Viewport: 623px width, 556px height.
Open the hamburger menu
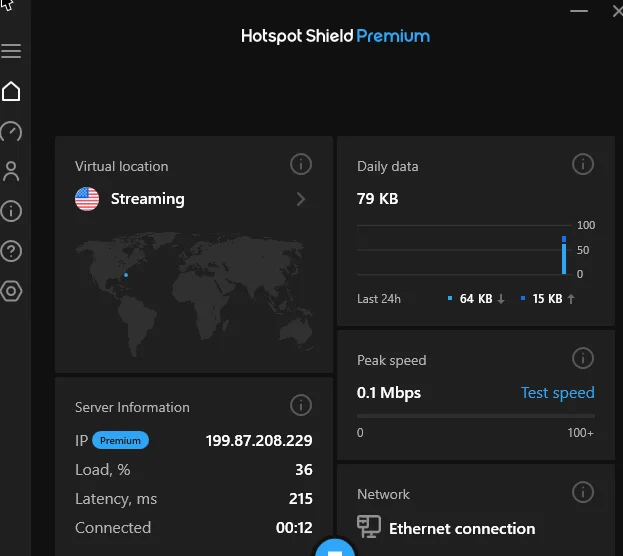tap(11, 51)
